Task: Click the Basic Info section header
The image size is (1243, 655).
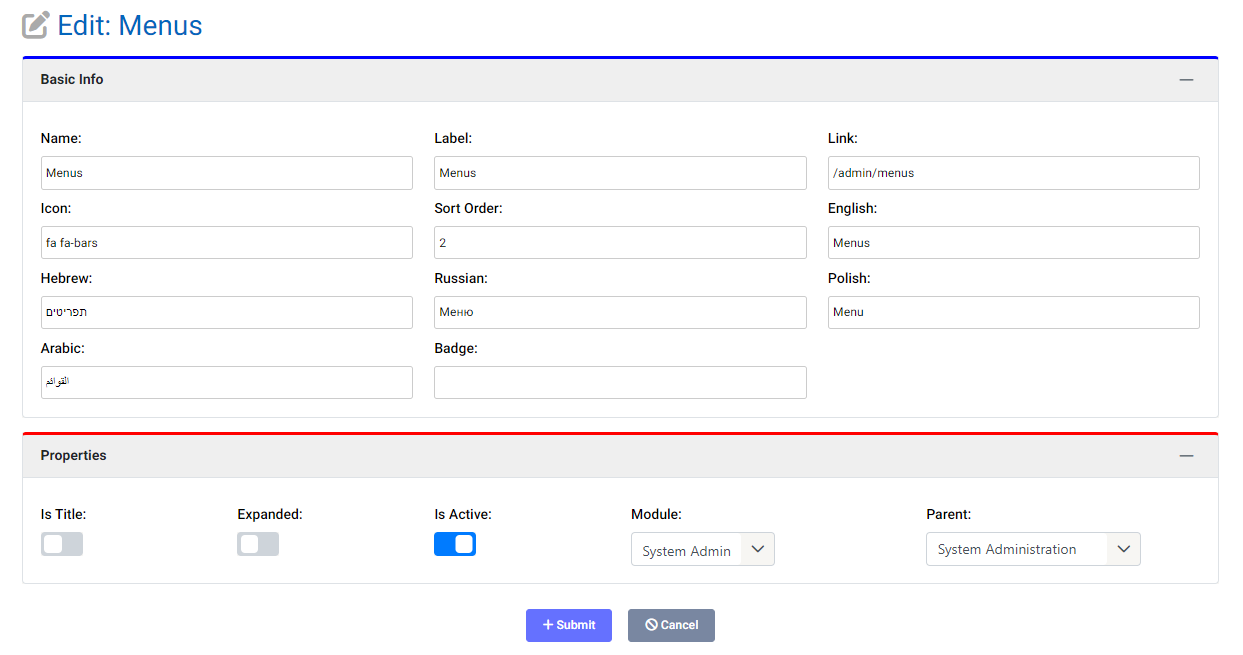Action: [71, 79]
